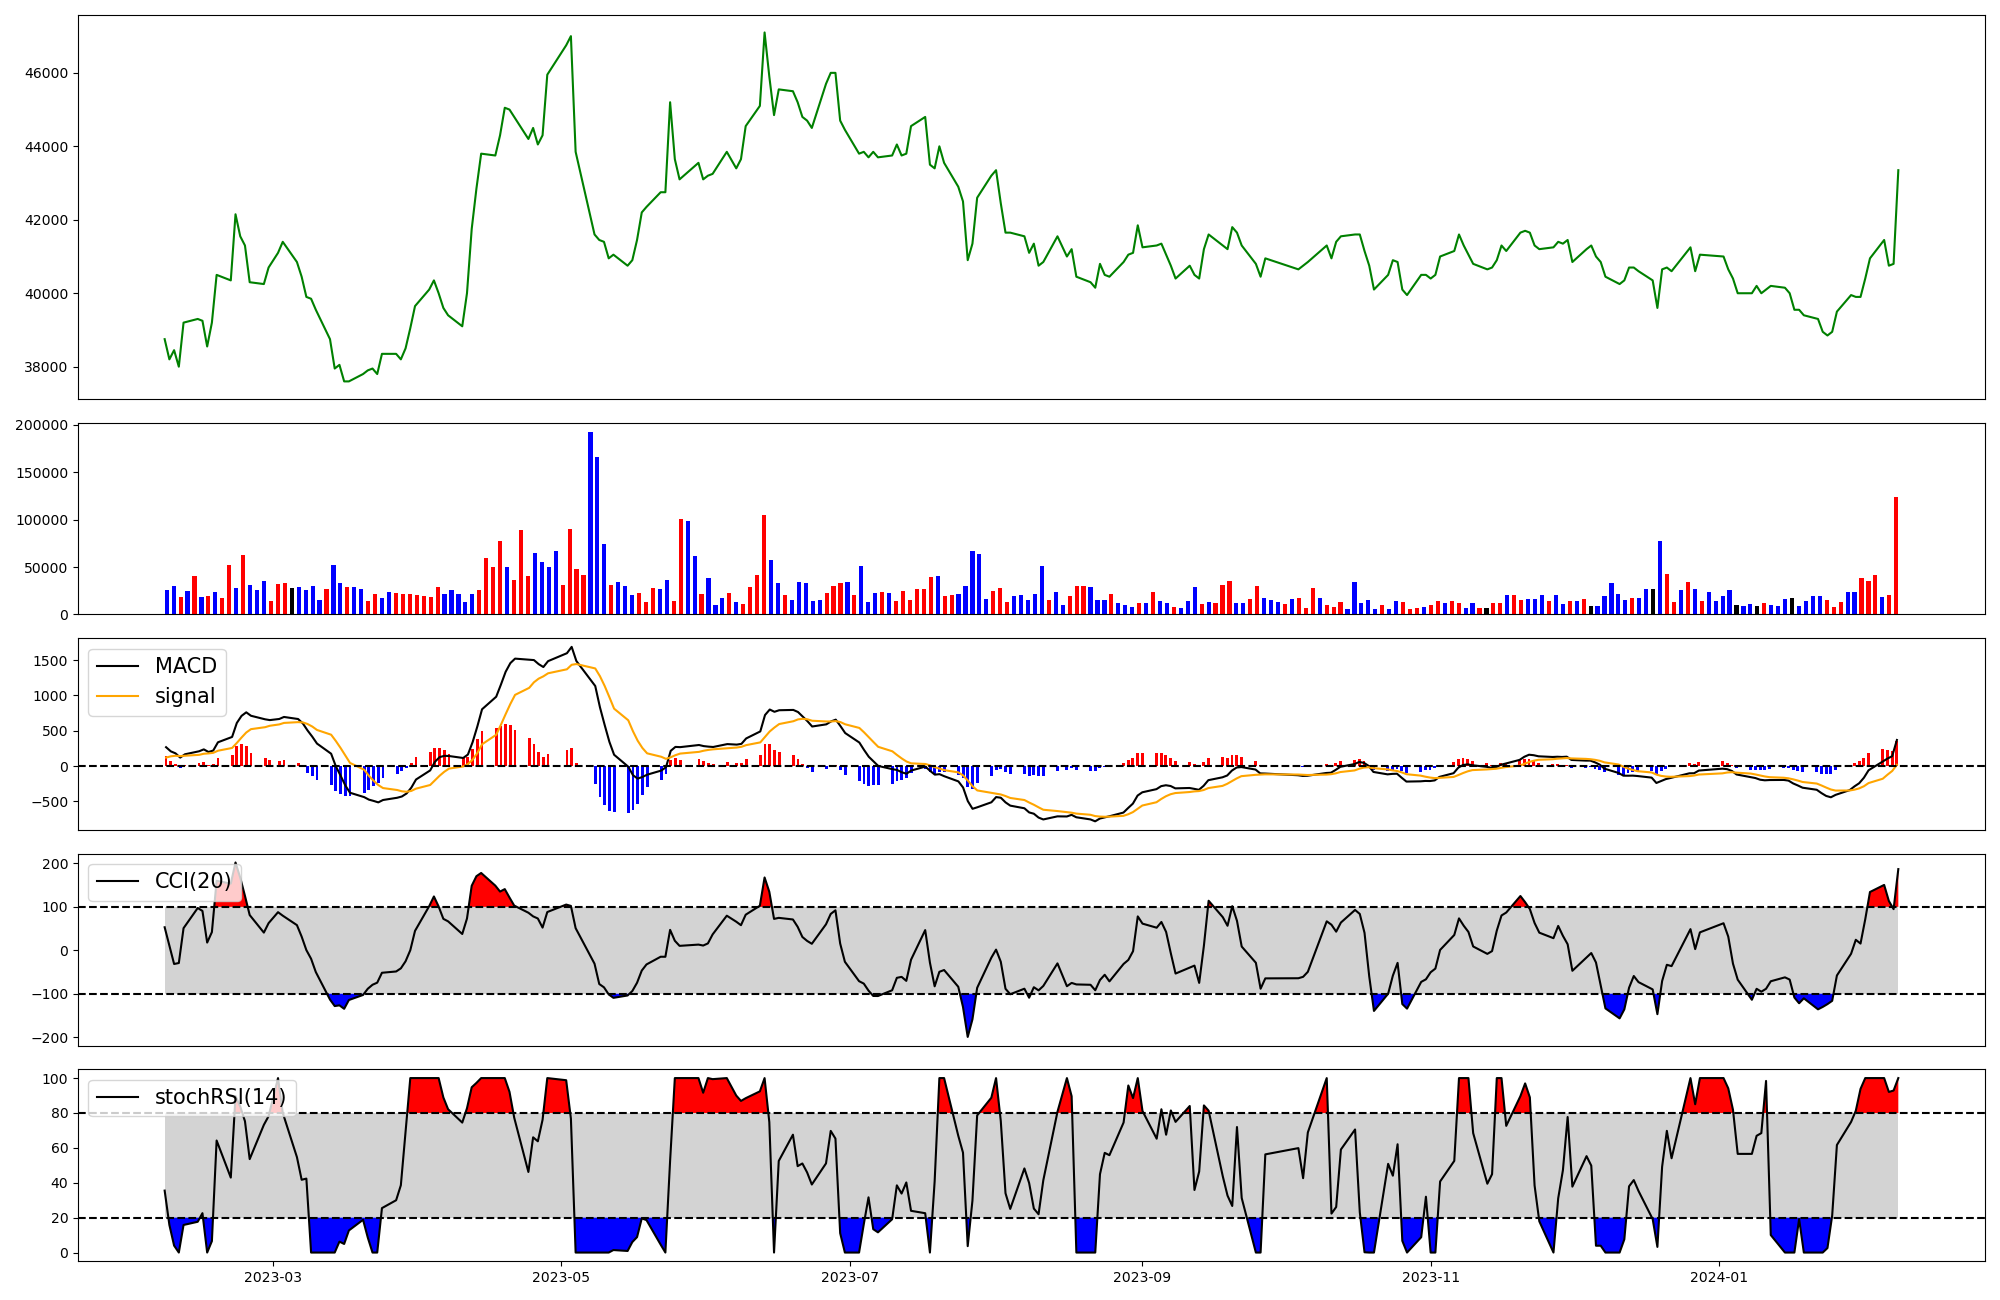Click the 2023-07 x-axis date label
The width and height of the screenshot is (2000, 1300).
coord(850,1276)
